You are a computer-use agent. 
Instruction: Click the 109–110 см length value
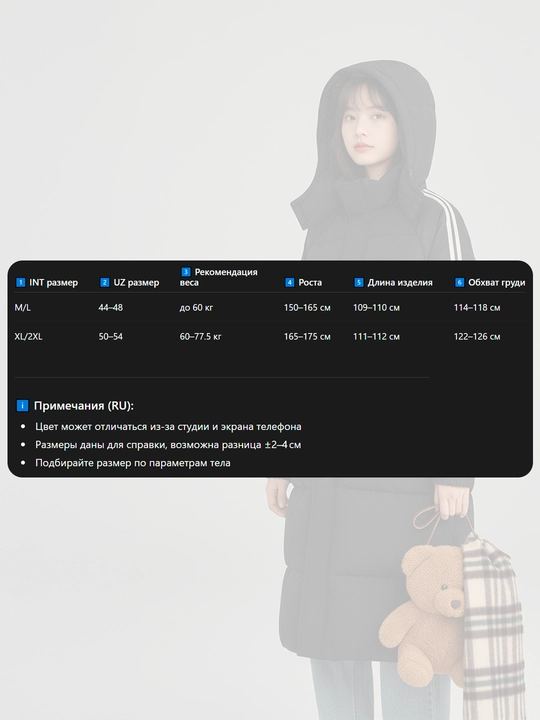377,308
